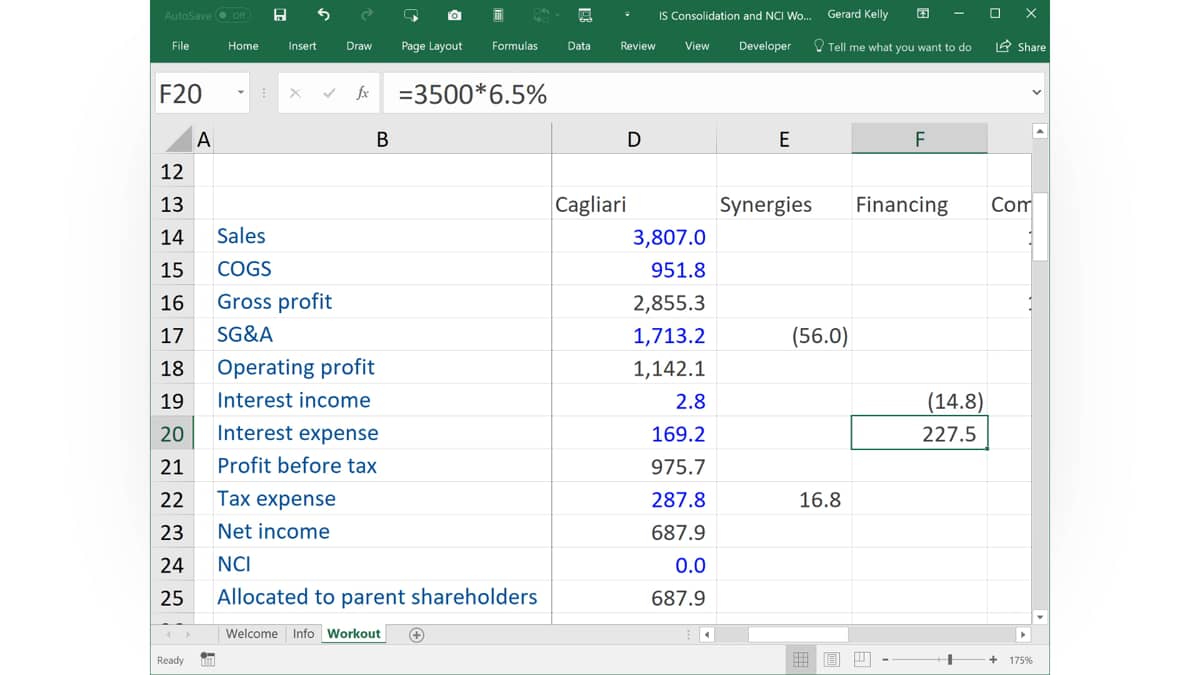Select the Sales label cell

382,237
